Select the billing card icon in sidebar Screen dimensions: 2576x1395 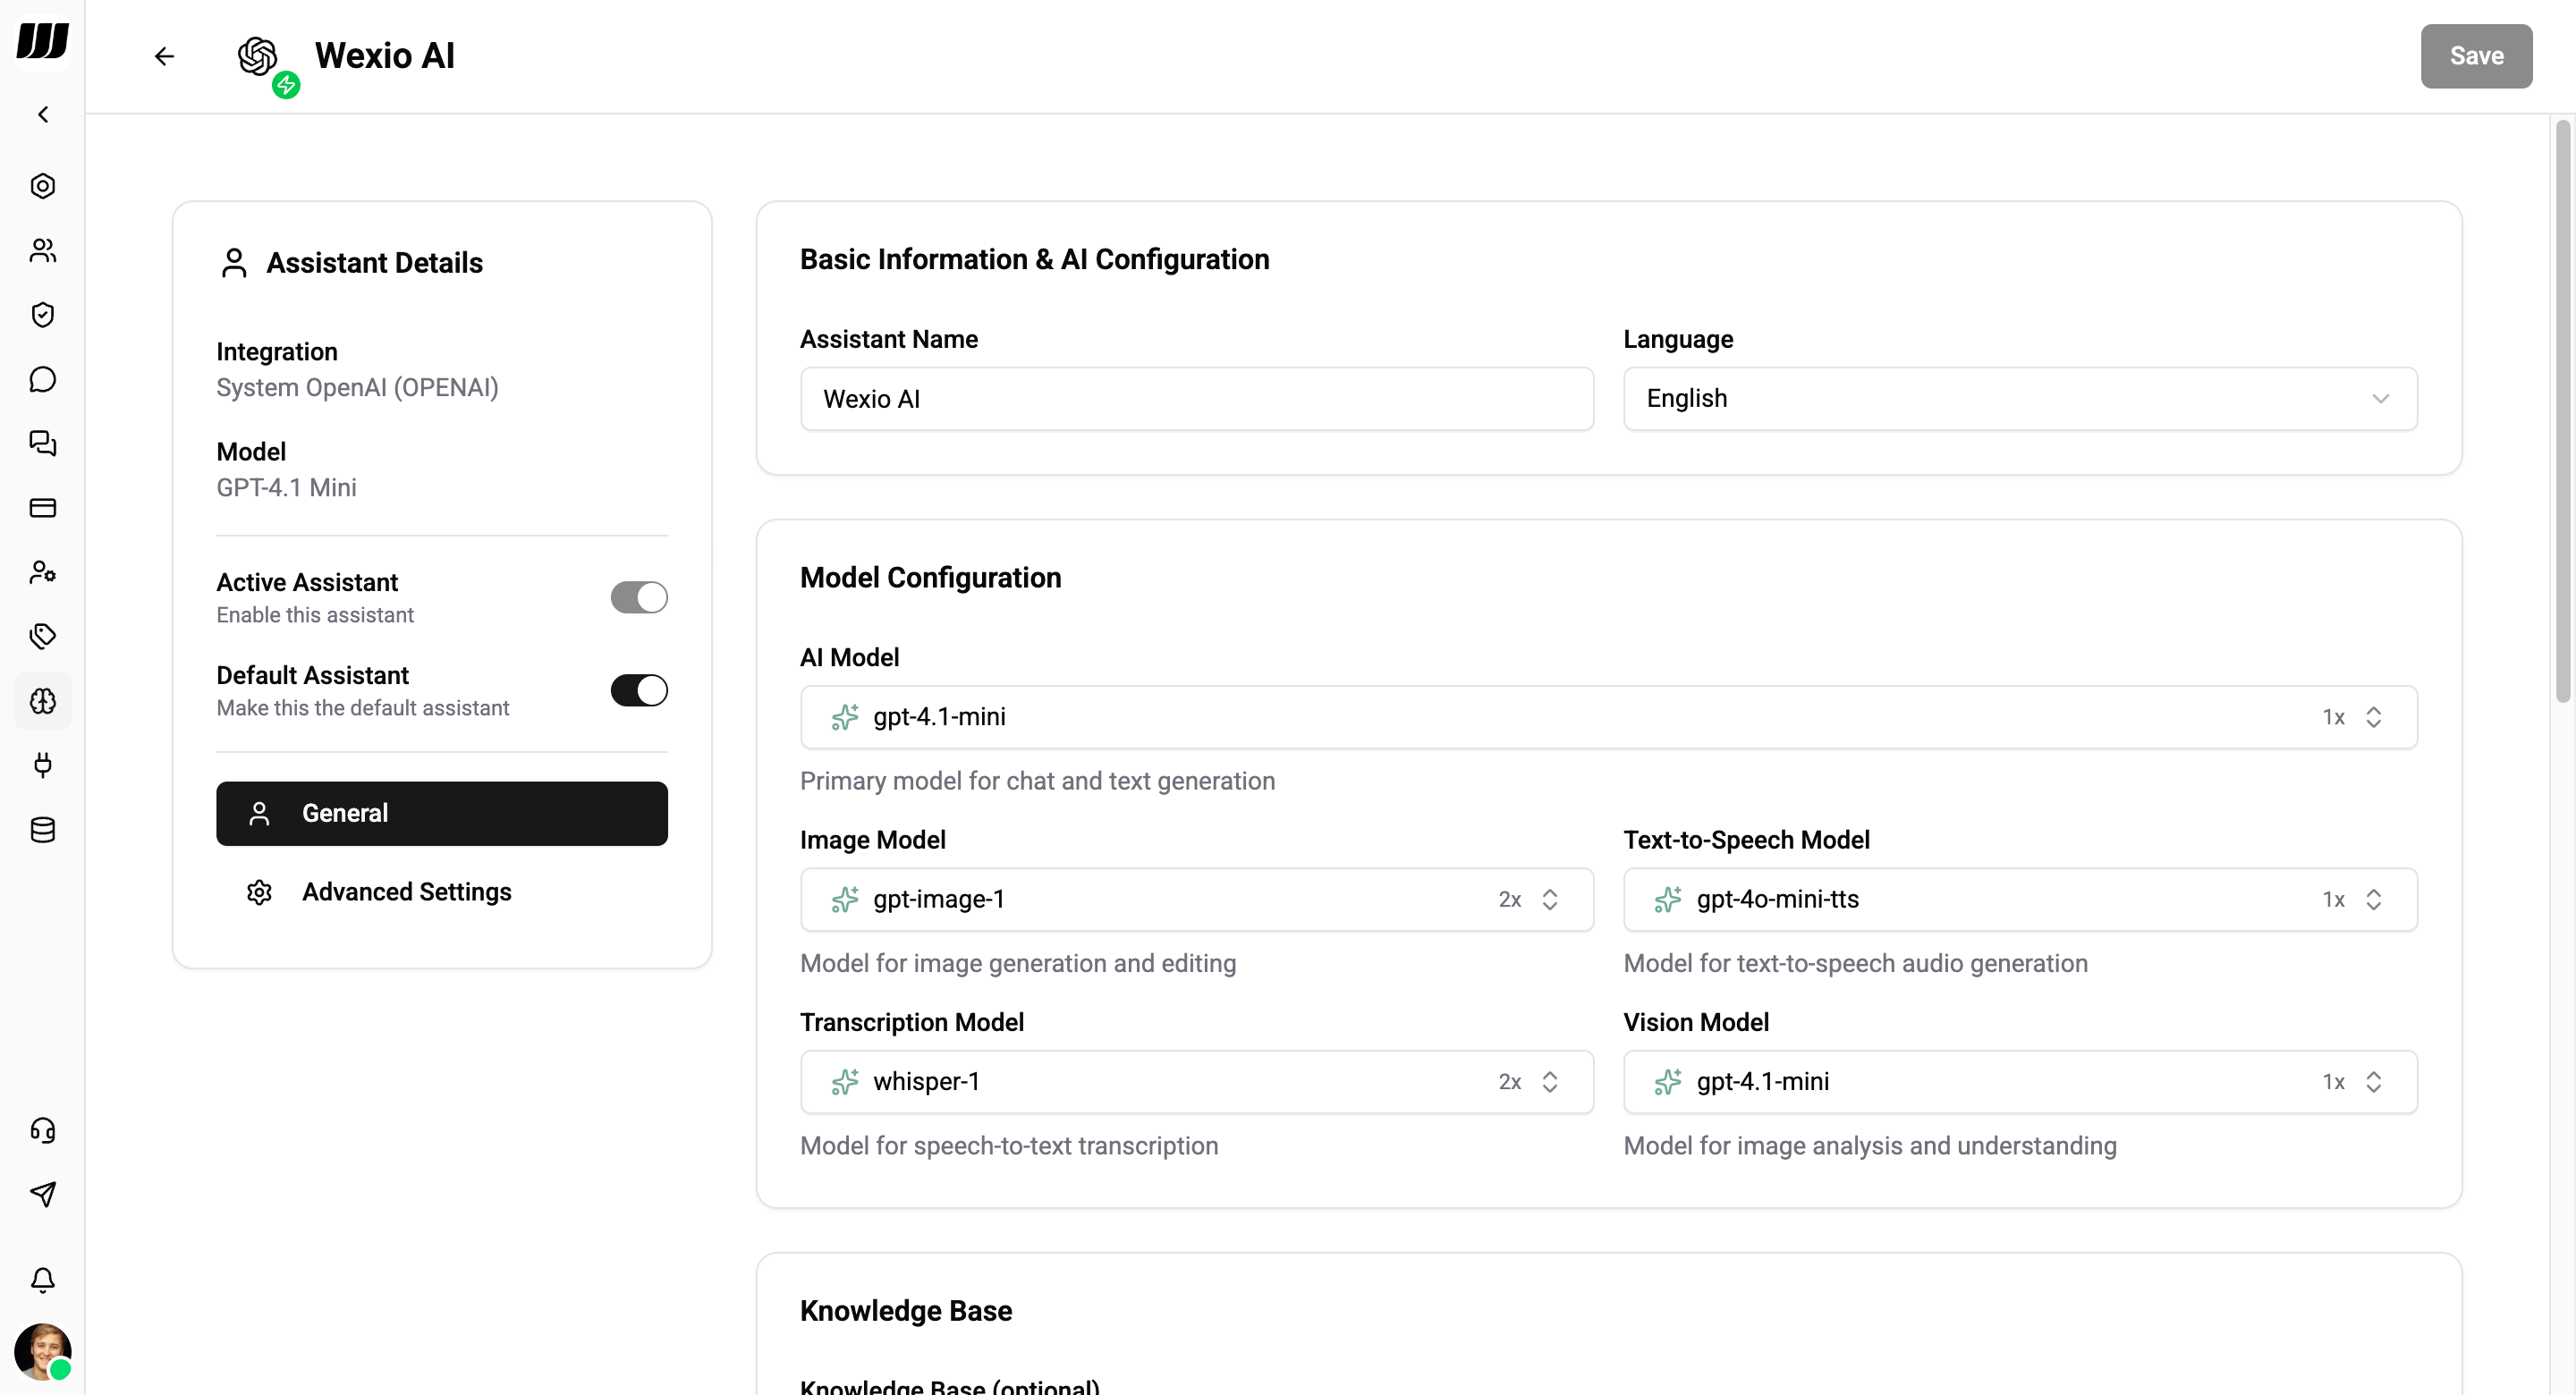tap(43, 508)
